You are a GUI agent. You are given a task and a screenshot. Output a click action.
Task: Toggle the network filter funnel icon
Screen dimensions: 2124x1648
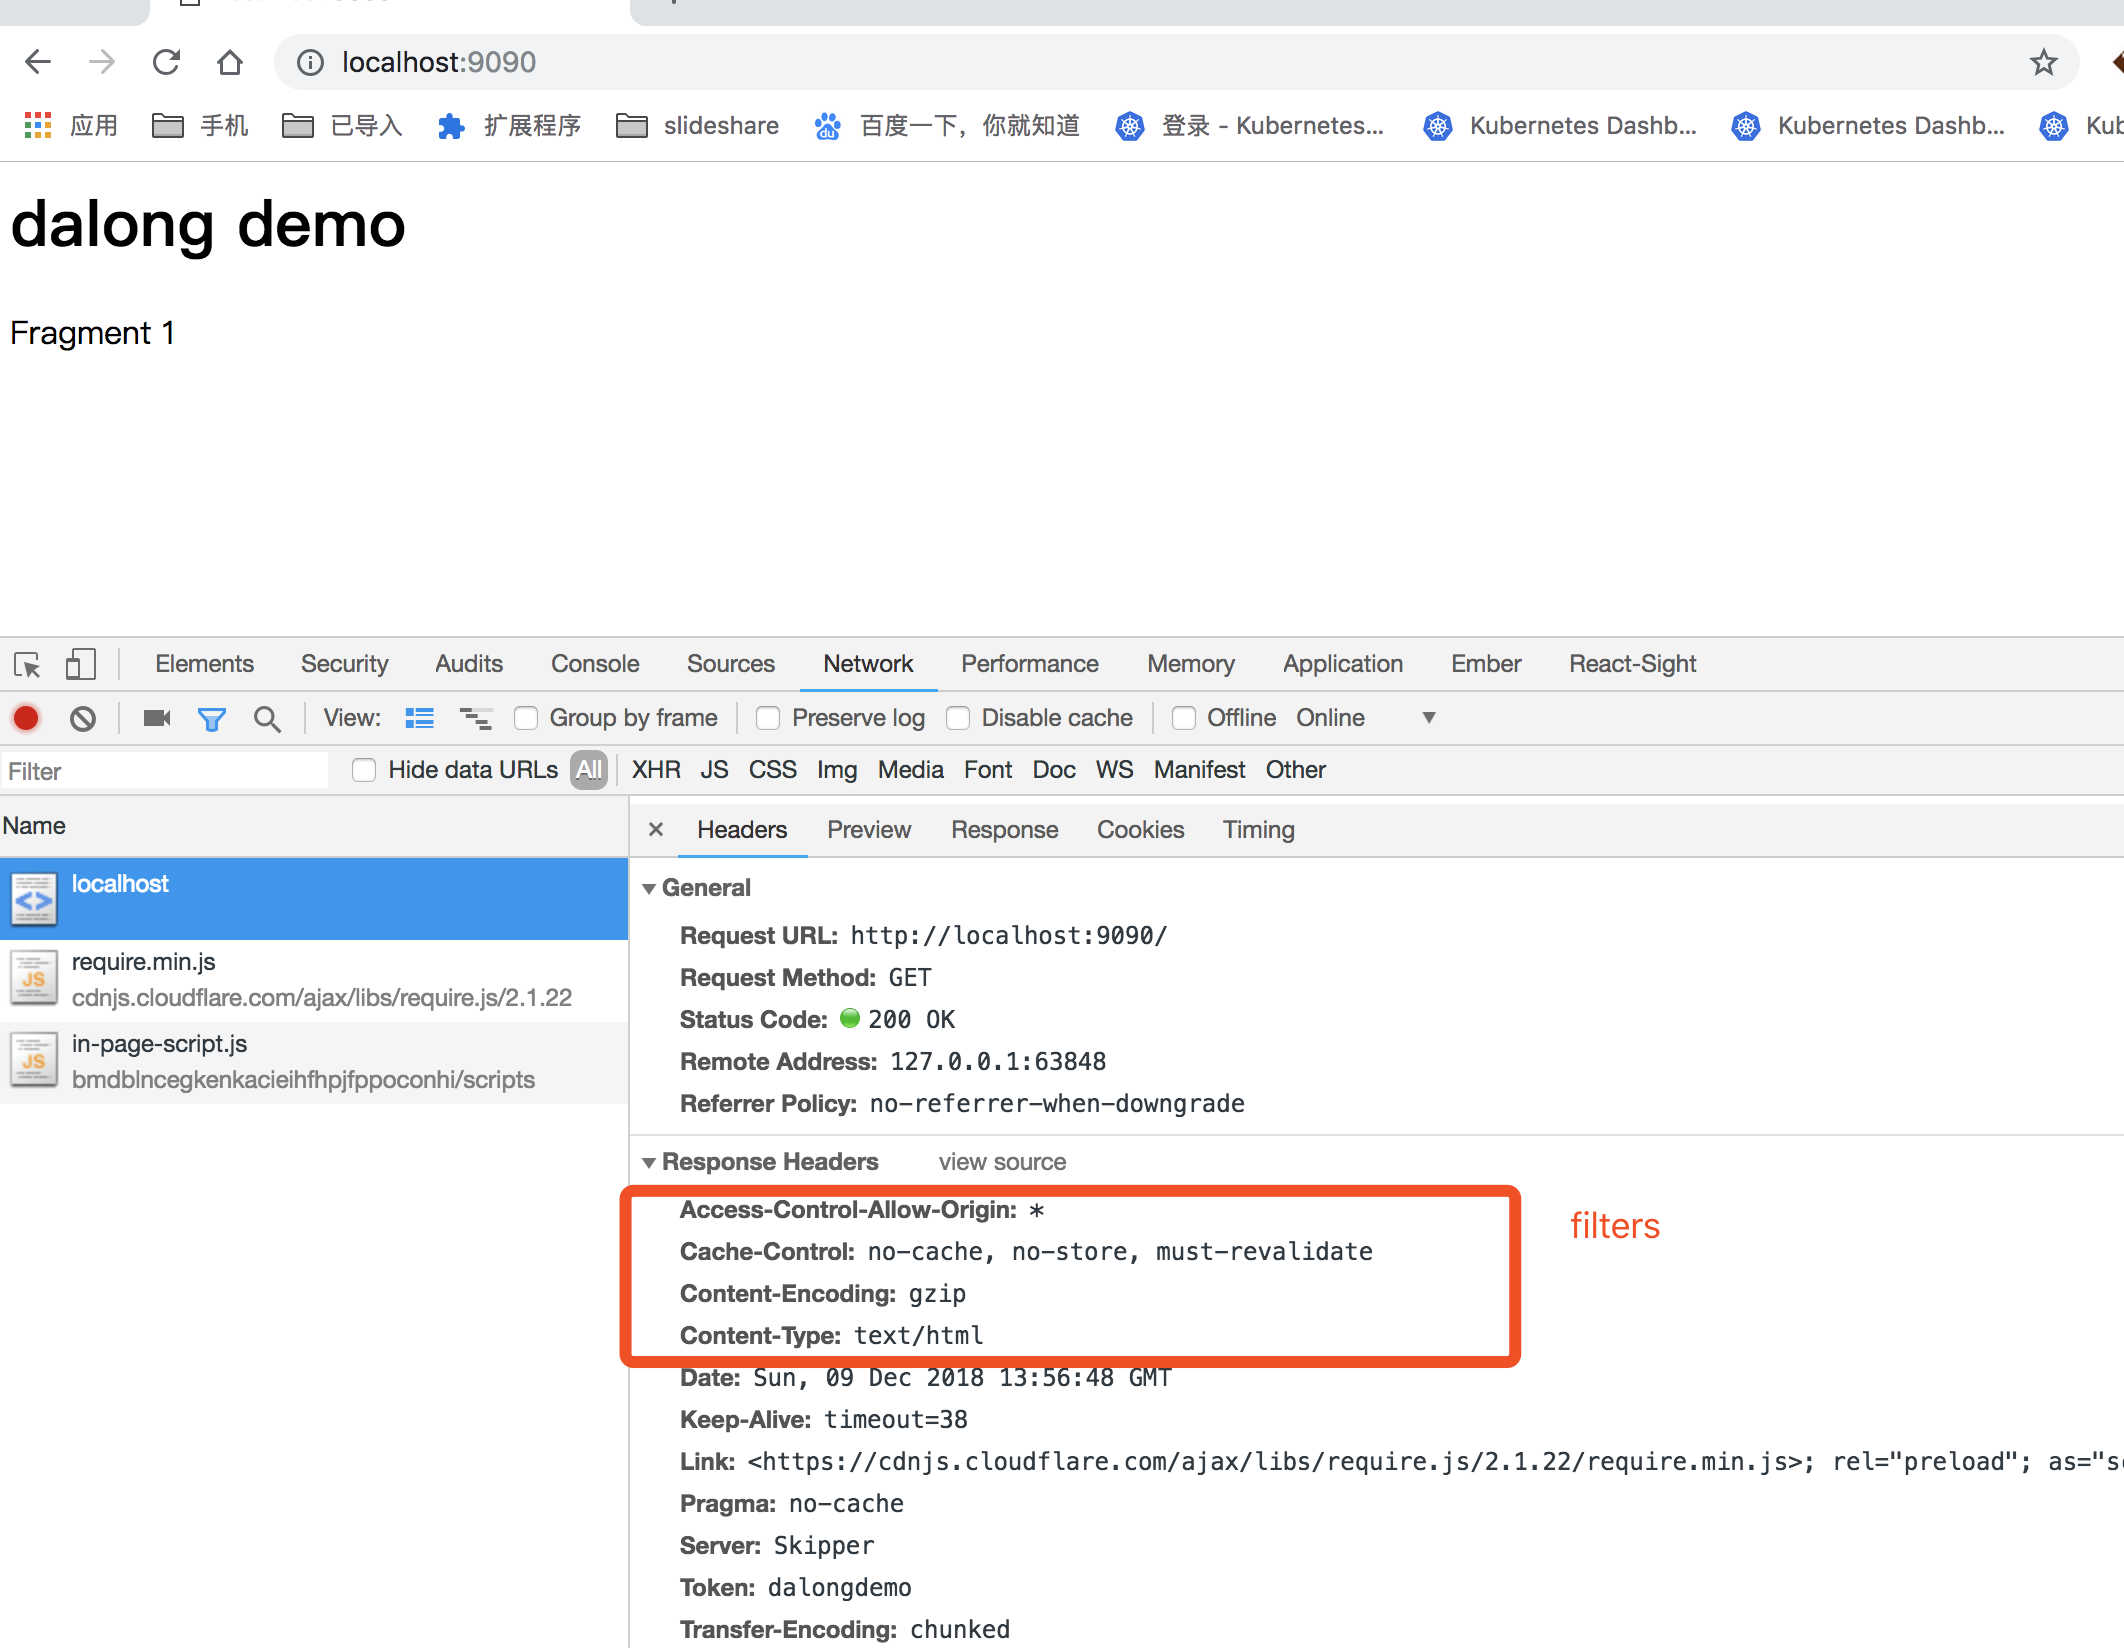(211, 718)
